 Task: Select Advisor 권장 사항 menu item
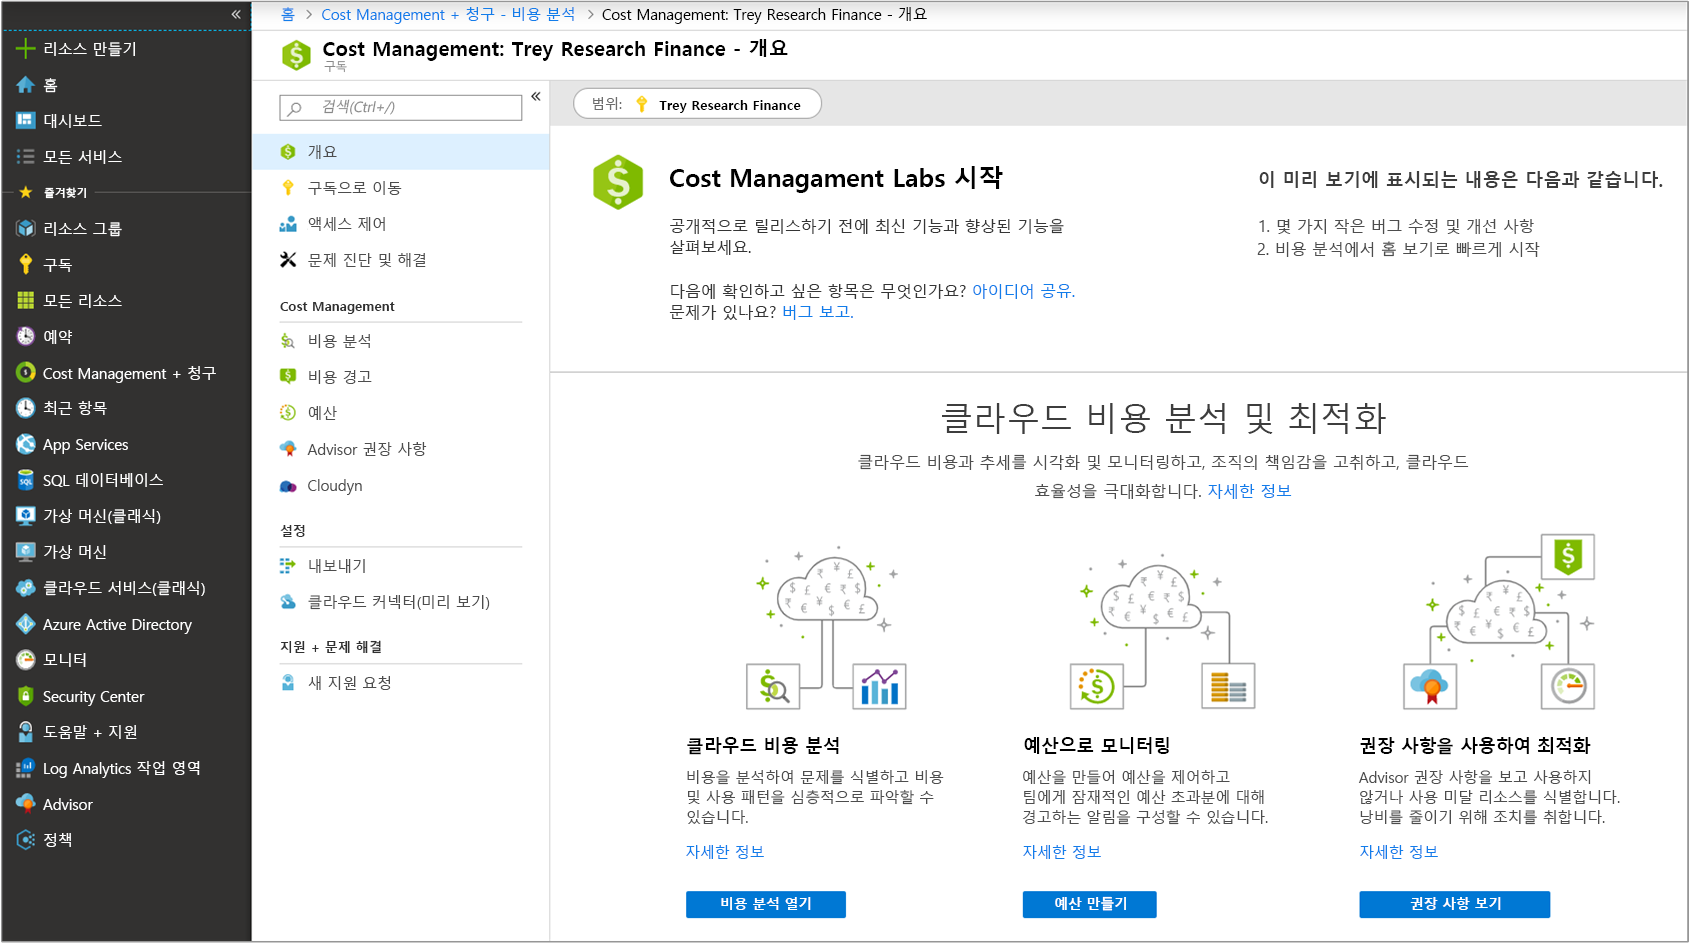click(400, 449)
